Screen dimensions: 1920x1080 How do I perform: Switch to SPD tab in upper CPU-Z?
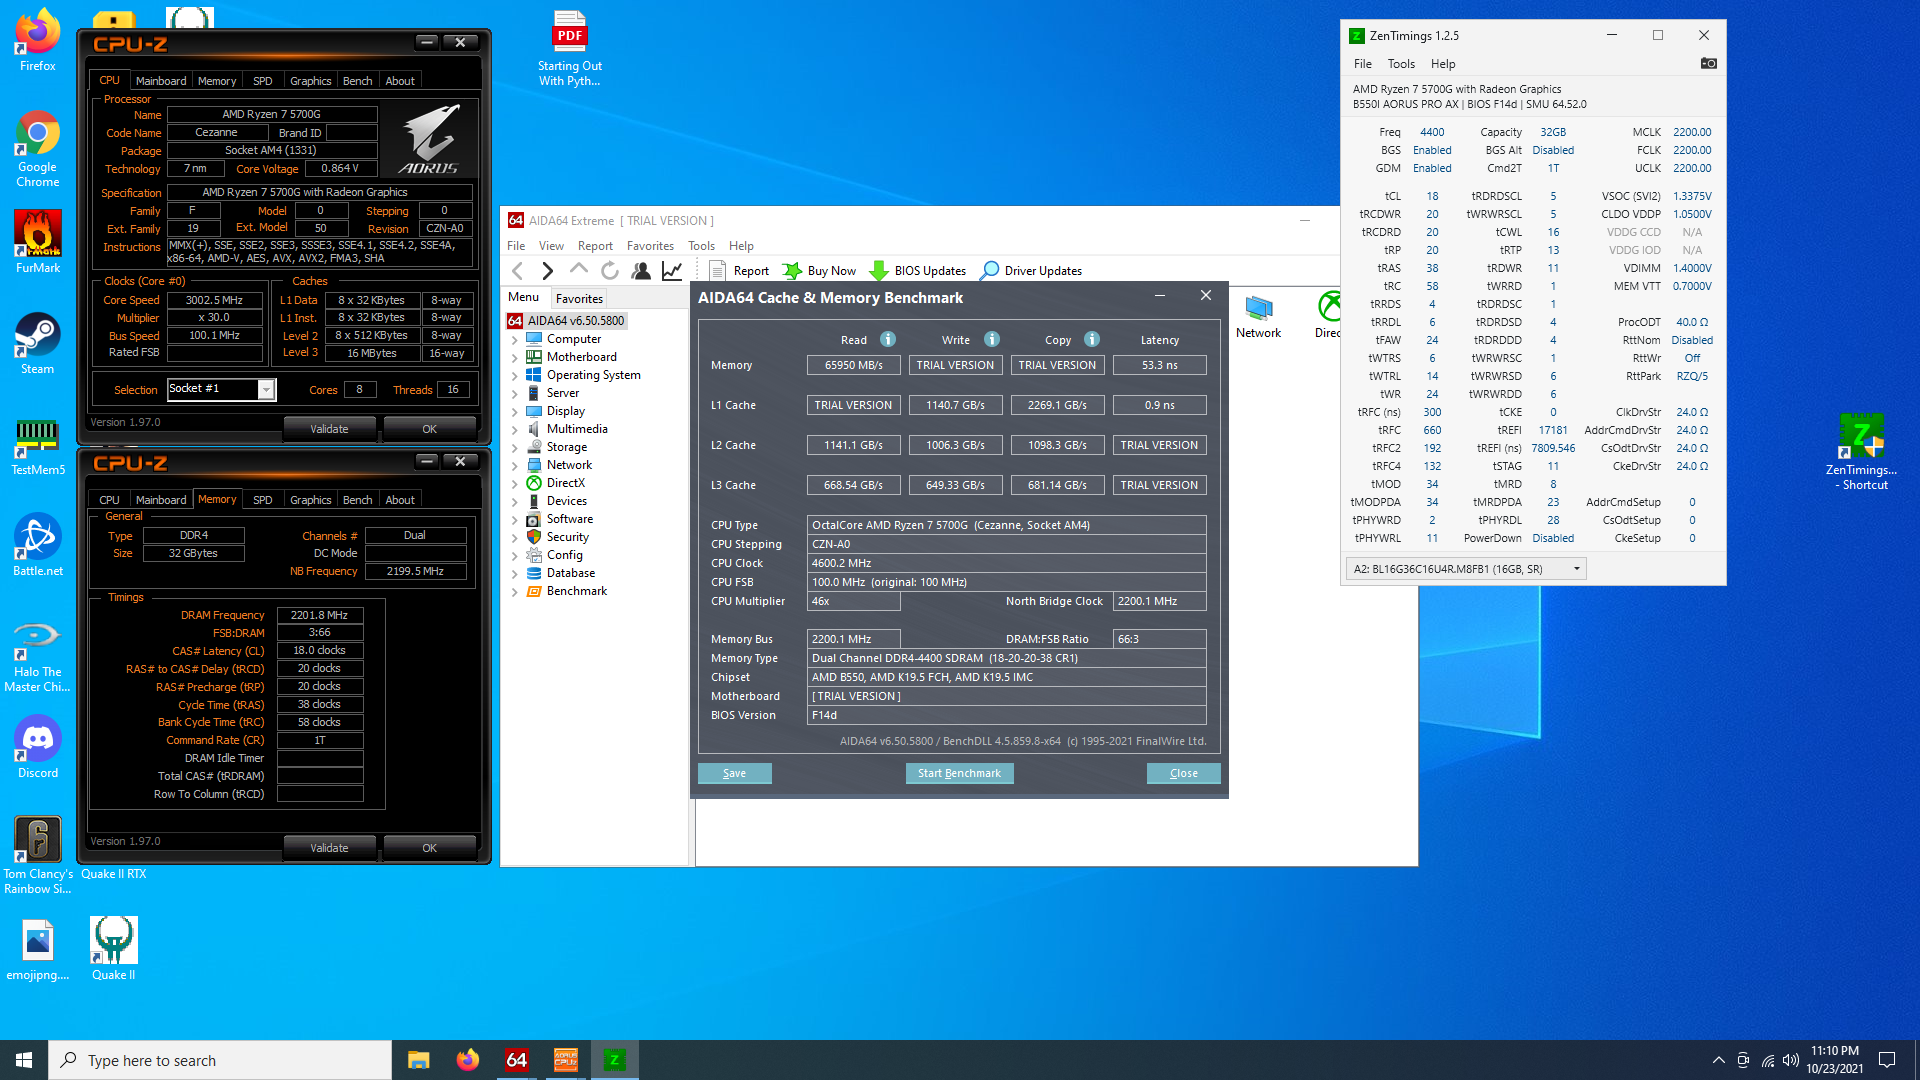click(x=262, y=81)
